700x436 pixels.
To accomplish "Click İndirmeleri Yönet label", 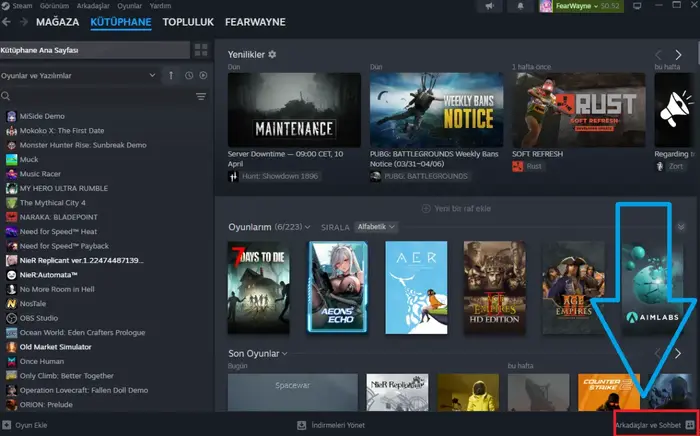I will coord(338,425).
